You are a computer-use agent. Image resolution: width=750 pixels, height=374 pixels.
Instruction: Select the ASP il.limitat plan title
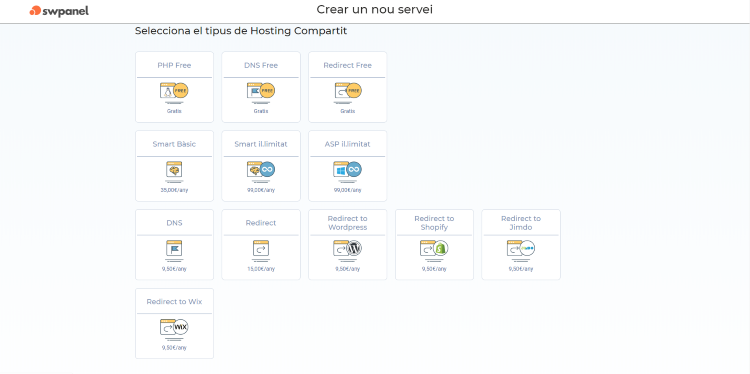click(x=348, y=144)
